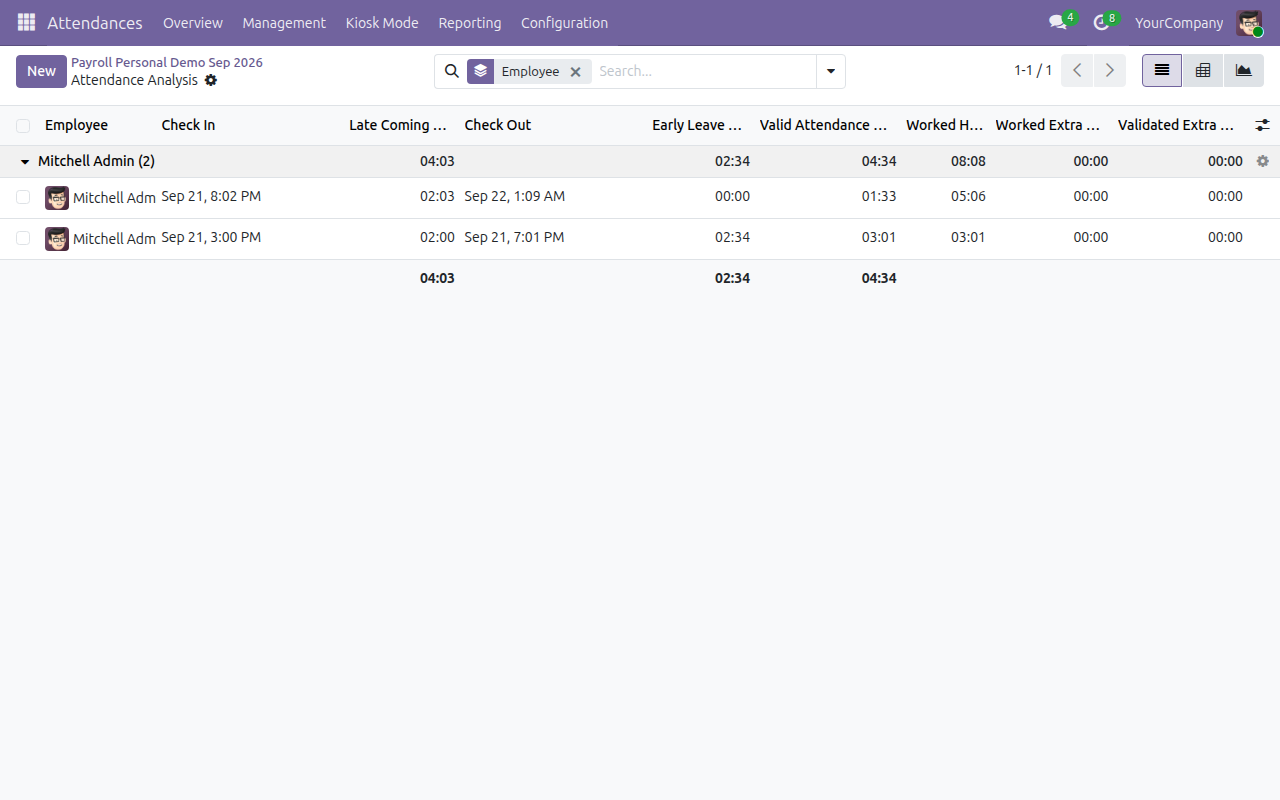The width and height of the screenshot is (1280, 800).
Task: Click the Attendances app title
Action: pos(95,22)
